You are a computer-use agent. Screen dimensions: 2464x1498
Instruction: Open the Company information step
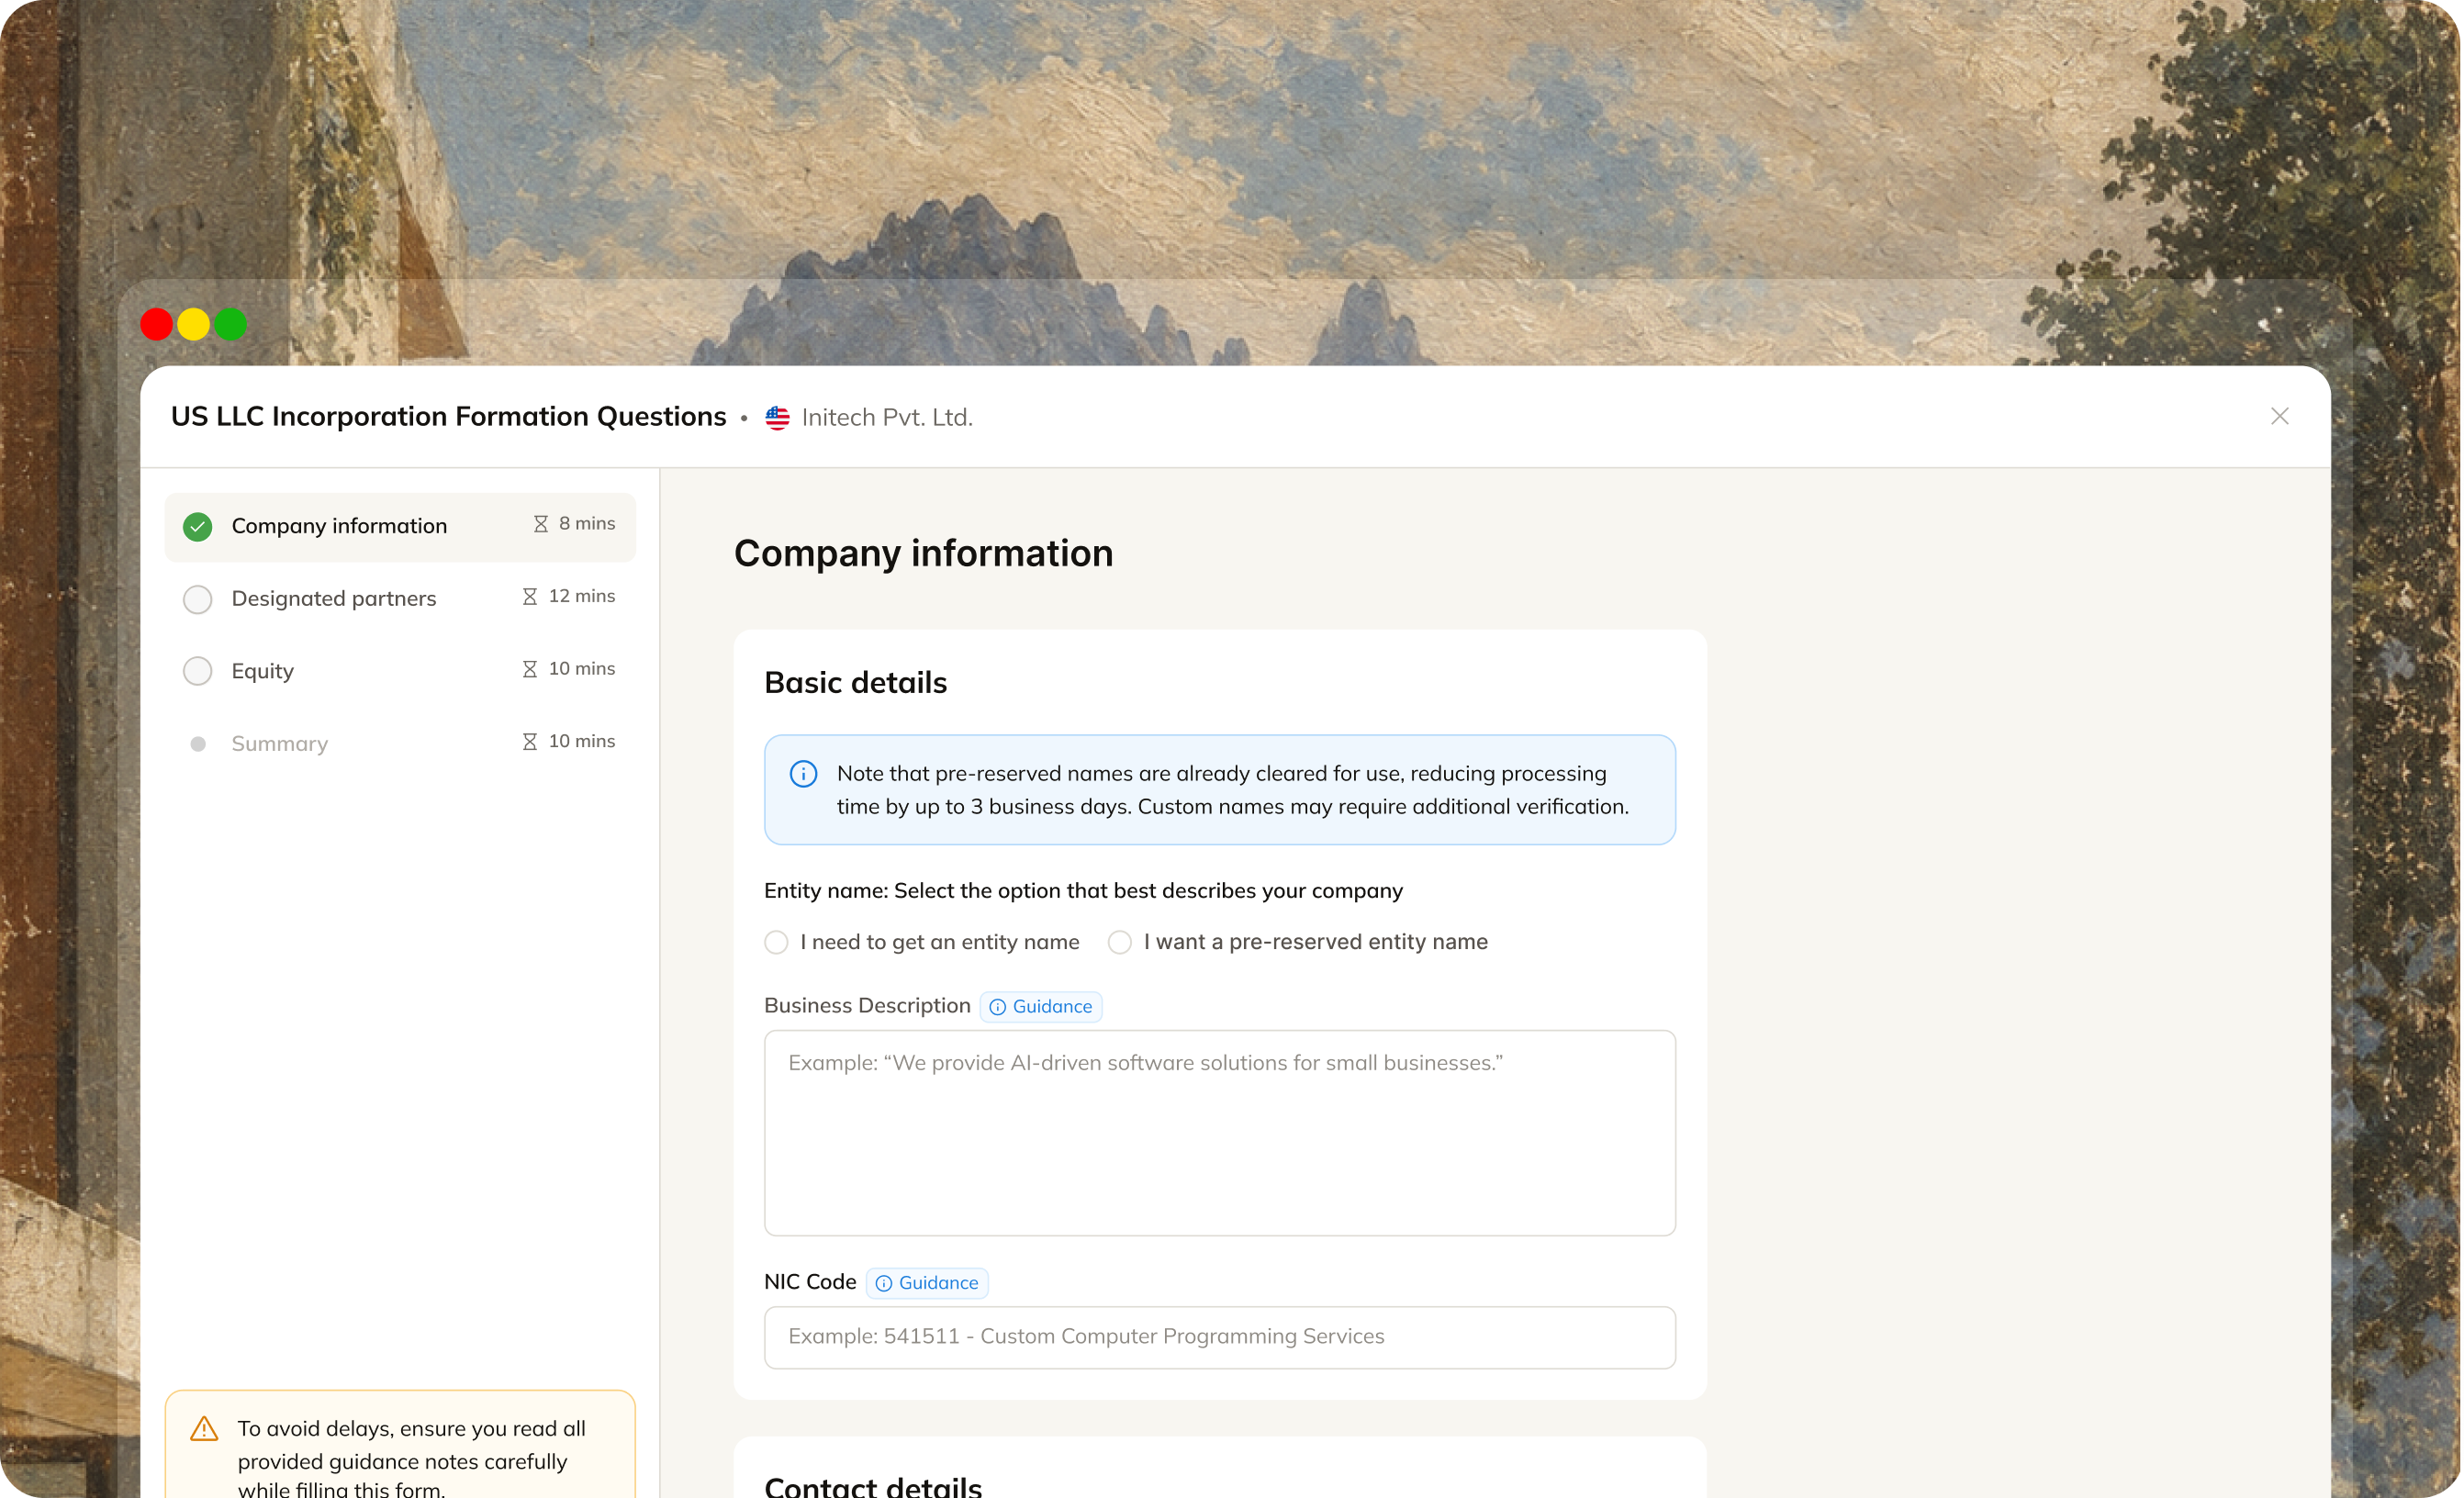tap(400, 526)
